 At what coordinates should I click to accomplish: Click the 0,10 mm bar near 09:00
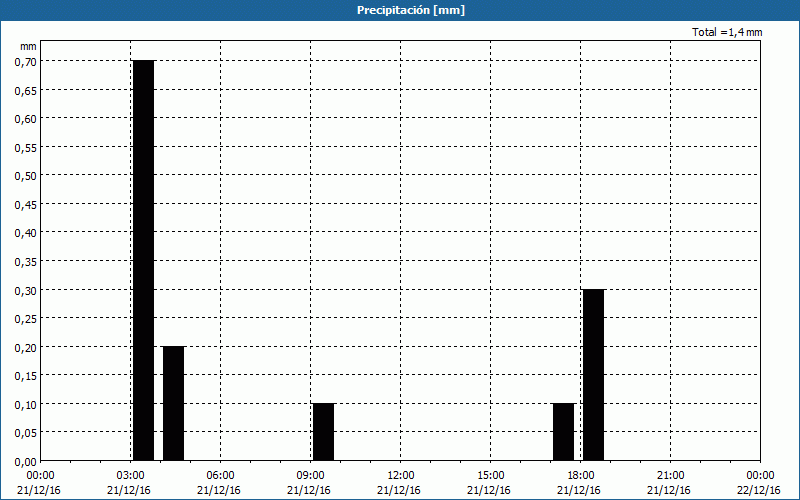pyautogui.click(x=323, y=431)
